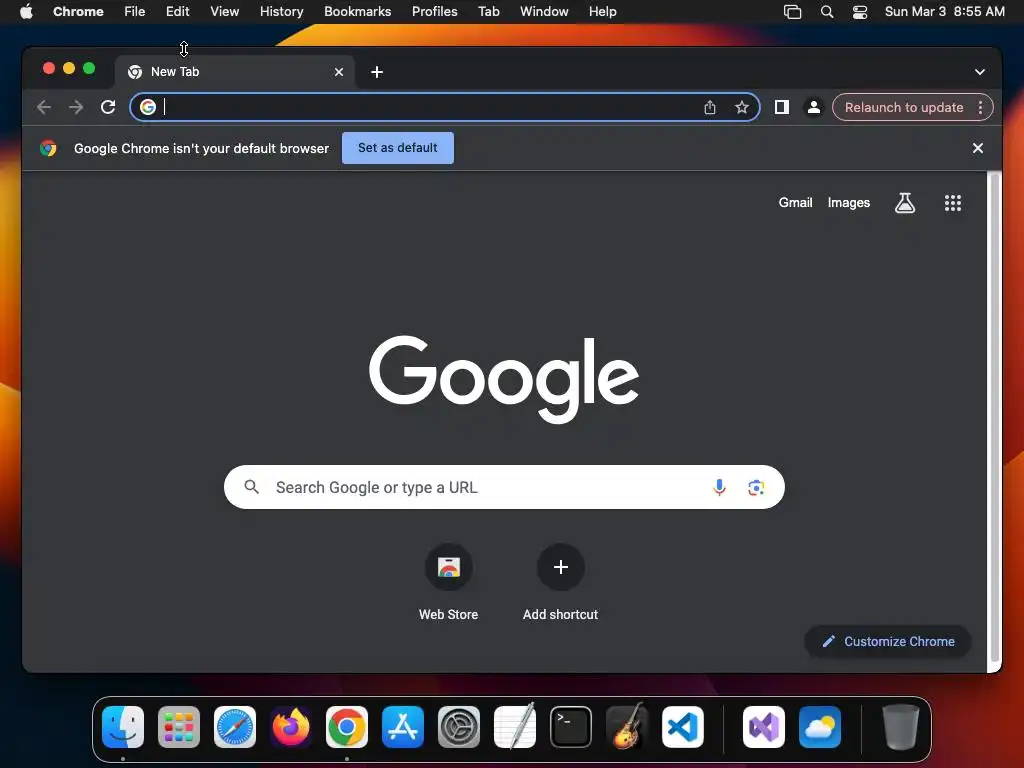The image size is (1024, 768).
Task: Click the page vertical scrollbar
Action: 995,418
